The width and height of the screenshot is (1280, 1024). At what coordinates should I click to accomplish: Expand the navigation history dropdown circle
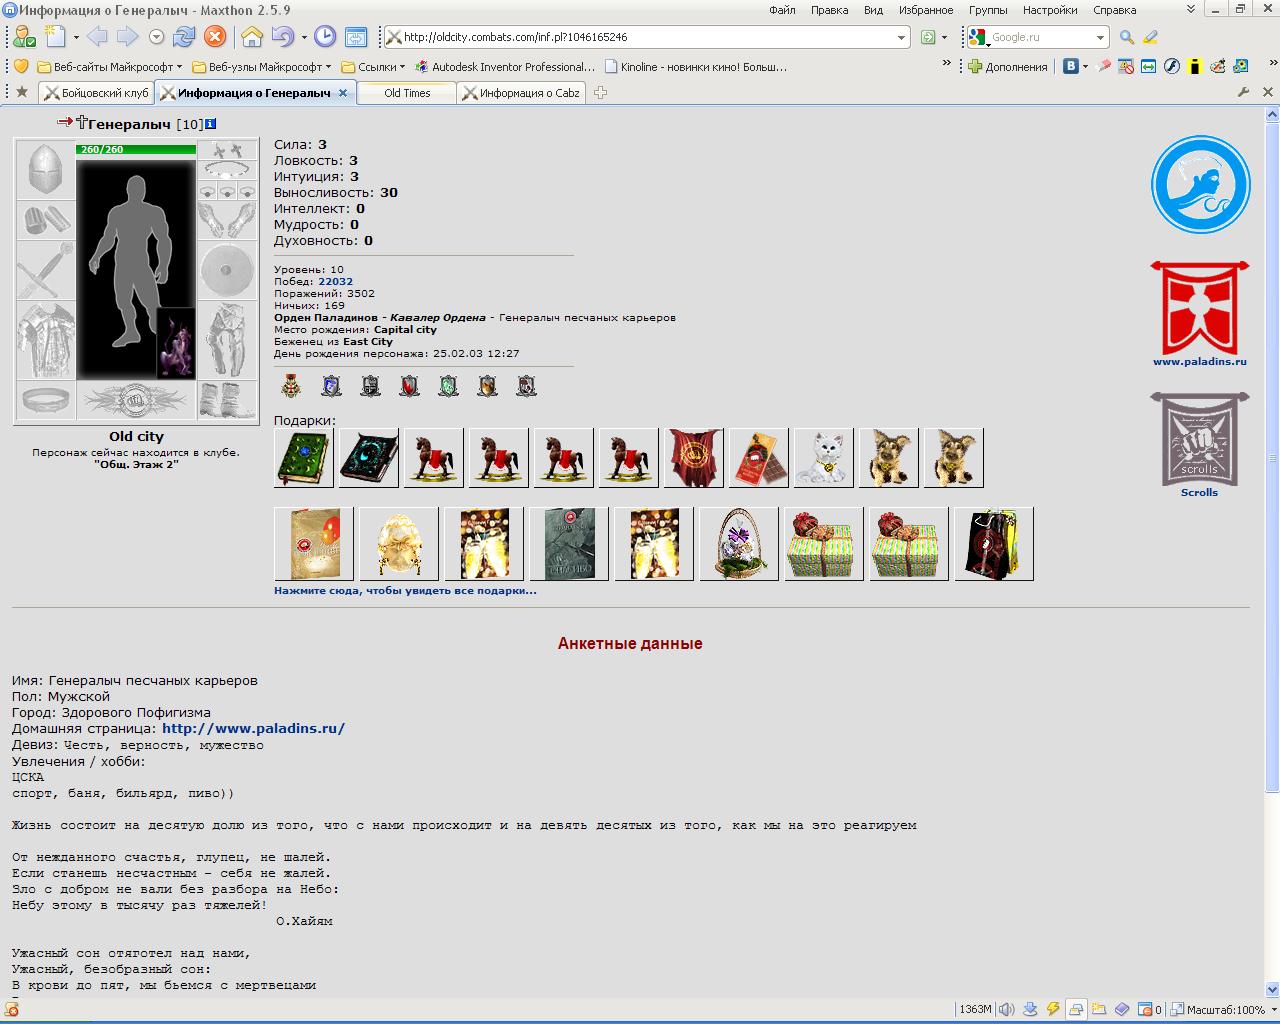tap(156, 37)
